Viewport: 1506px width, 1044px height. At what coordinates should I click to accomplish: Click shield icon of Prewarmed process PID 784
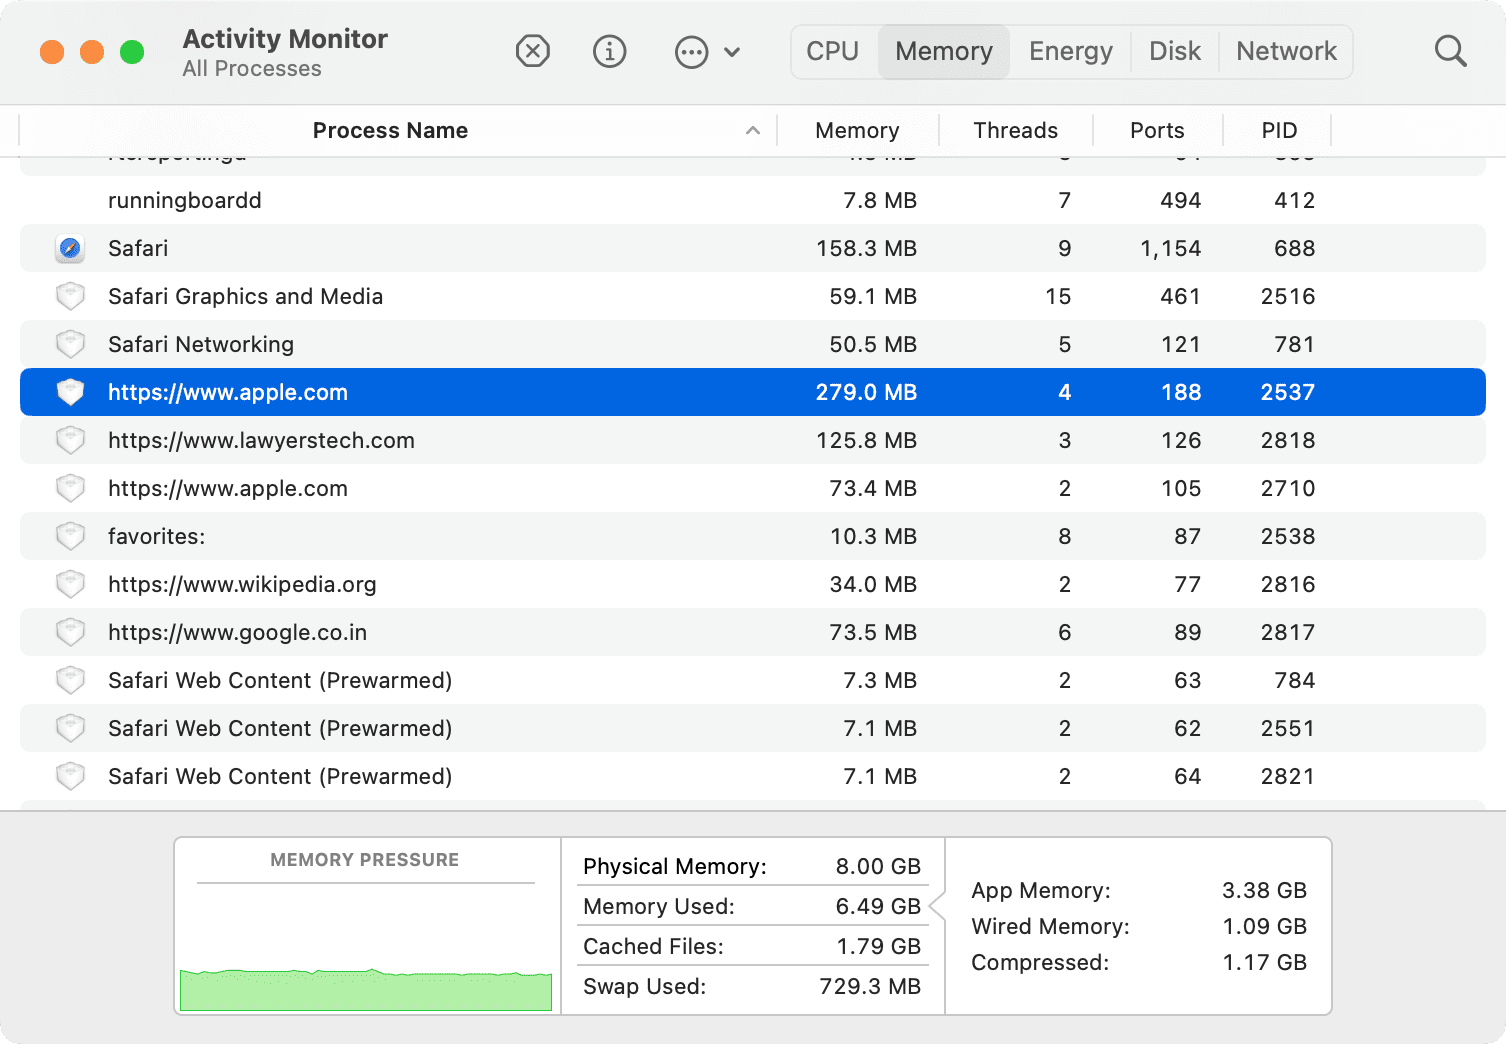point(70,680)
